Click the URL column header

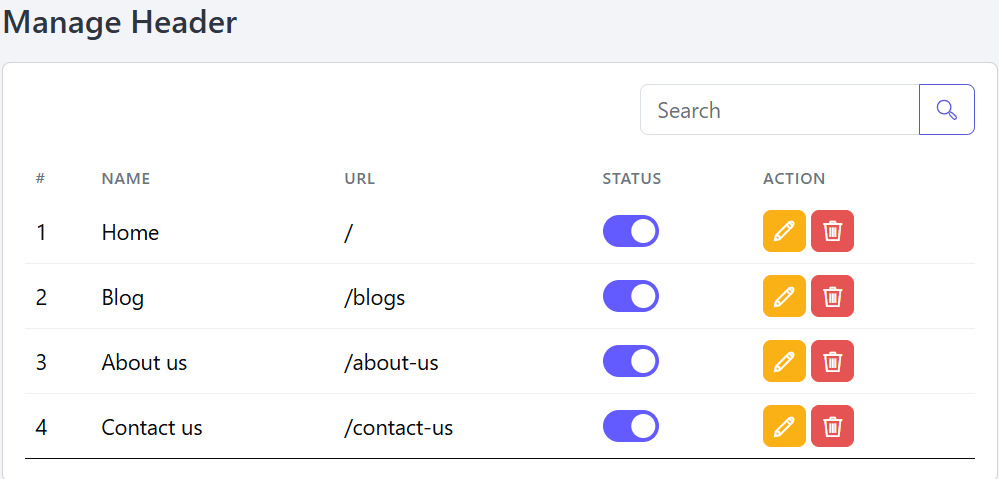(x=360, y=179)
